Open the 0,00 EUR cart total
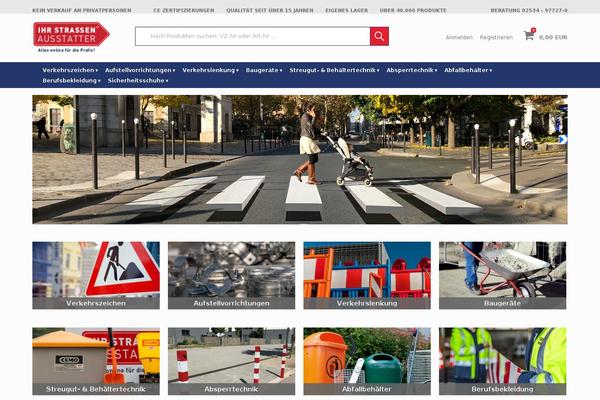The height and width of the screenshot is (400, 600). (553, 37)
